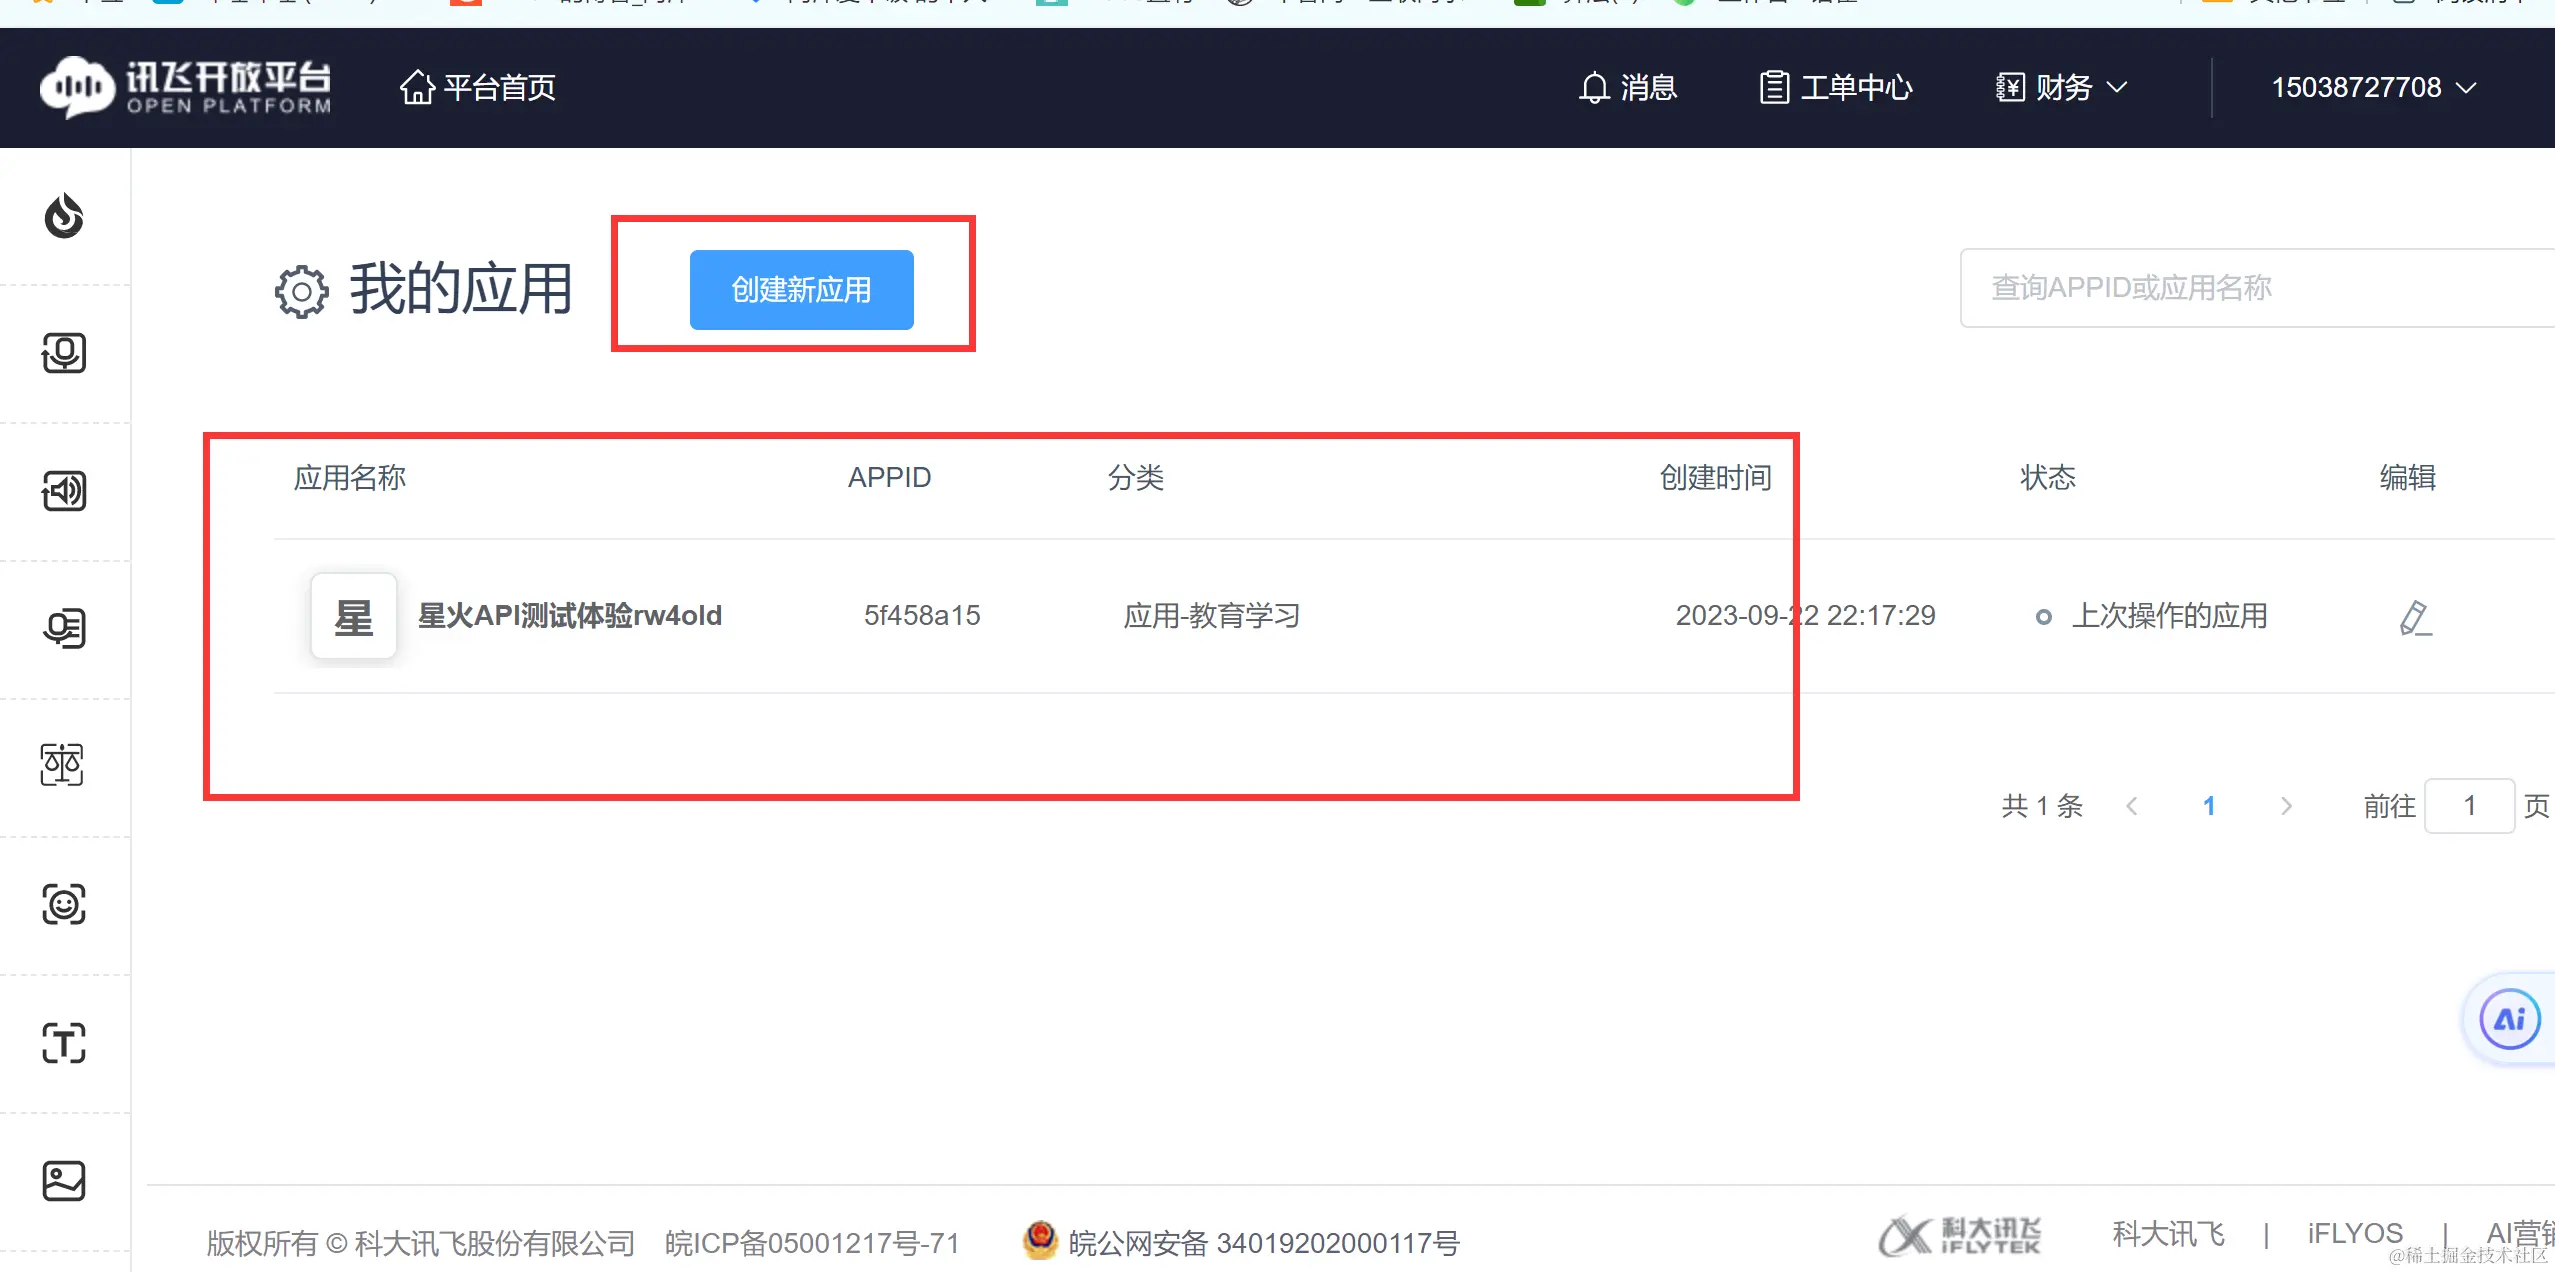Open the ICP record number link
This screenshot has height=1272, width=2555.
812,1243
